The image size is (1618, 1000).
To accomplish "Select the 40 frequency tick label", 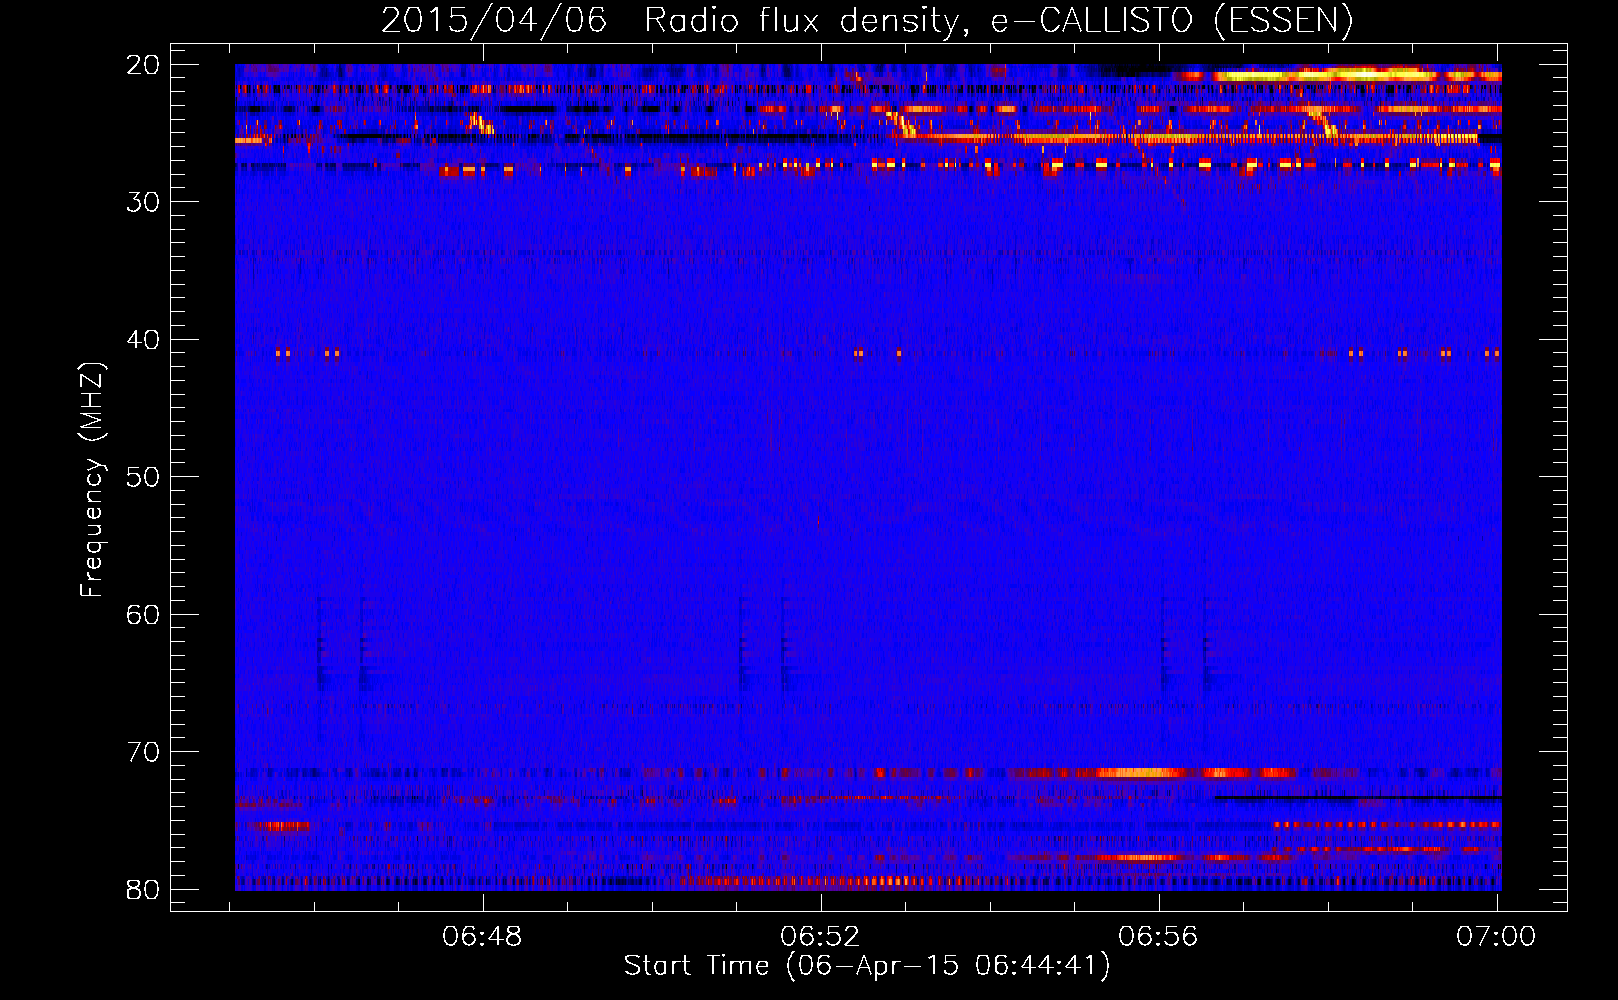I will click(143, 340).
